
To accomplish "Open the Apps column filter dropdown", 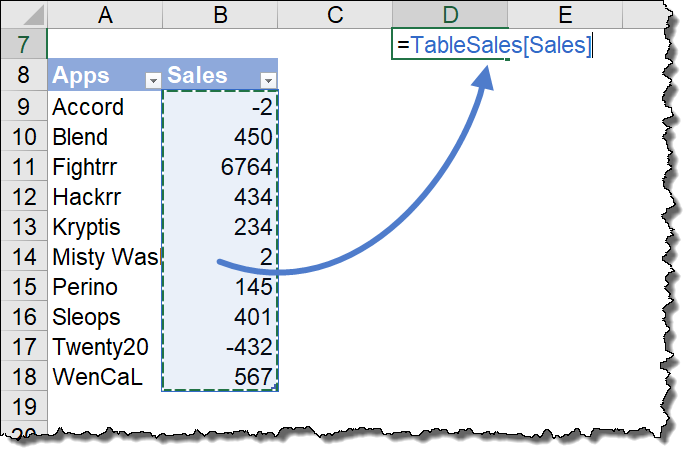I will click(153, 79).
